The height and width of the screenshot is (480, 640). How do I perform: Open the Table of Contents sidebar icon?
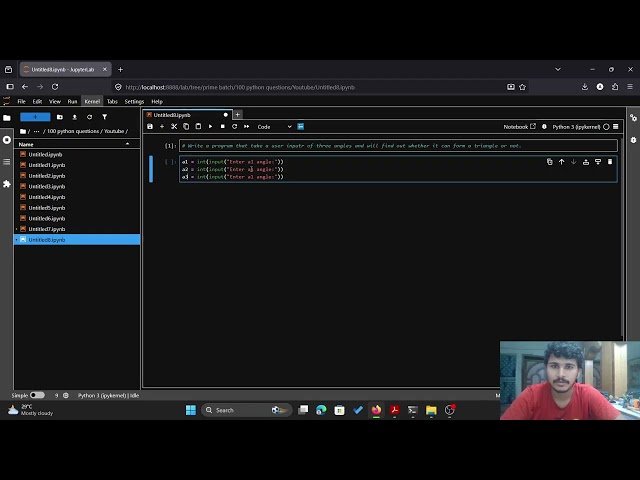click(x=7, y=162)
